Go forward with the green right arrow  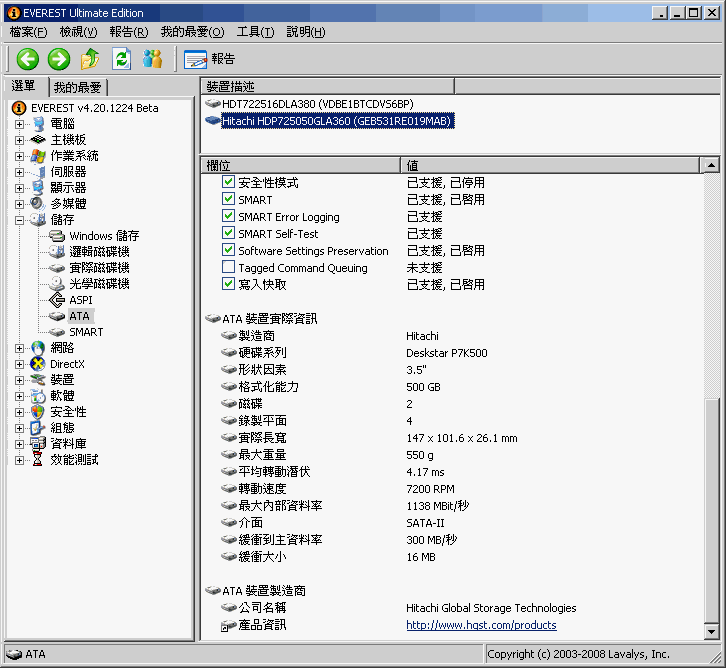[59, 59]
